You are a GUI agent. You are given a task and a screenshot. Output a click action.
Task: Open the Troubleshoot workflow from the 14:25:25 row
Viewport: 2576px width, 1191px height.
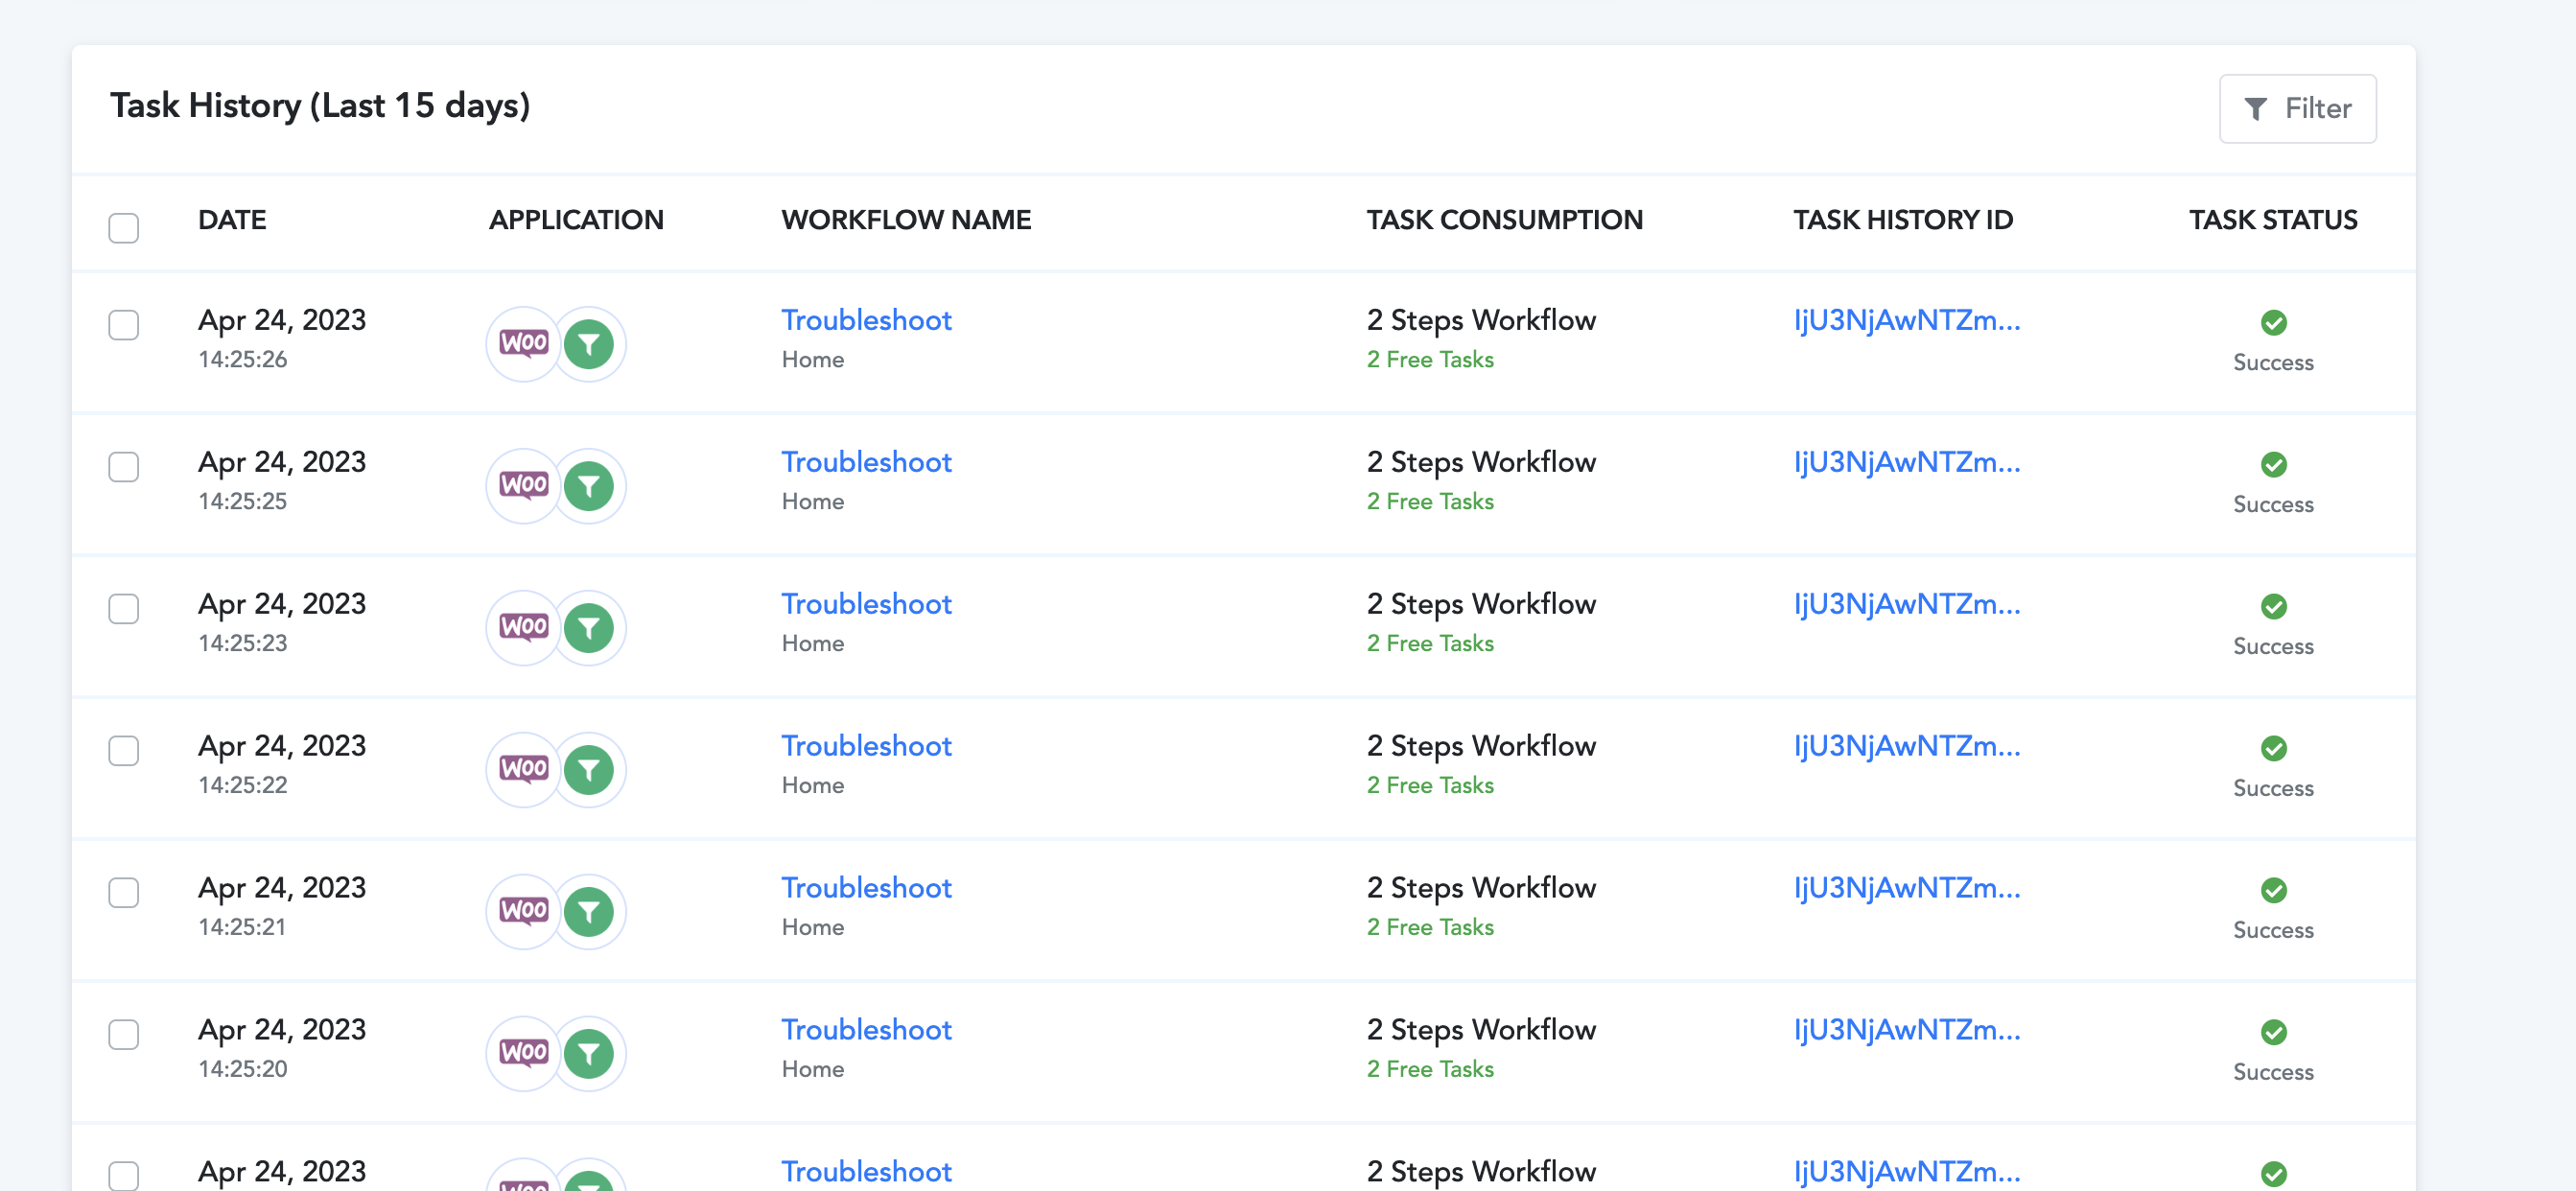[866, 462]
